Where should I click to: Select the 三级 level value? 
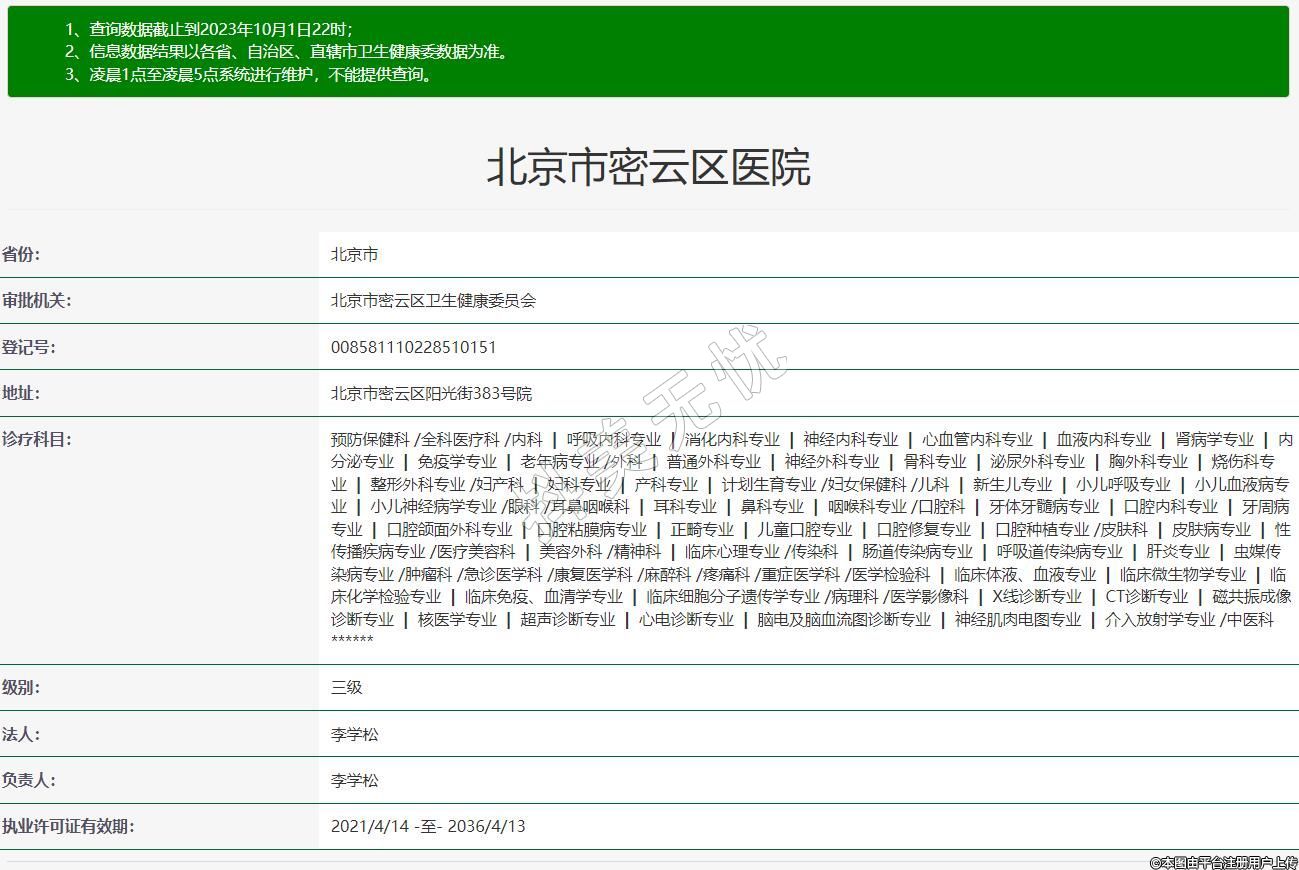point(346,688)
